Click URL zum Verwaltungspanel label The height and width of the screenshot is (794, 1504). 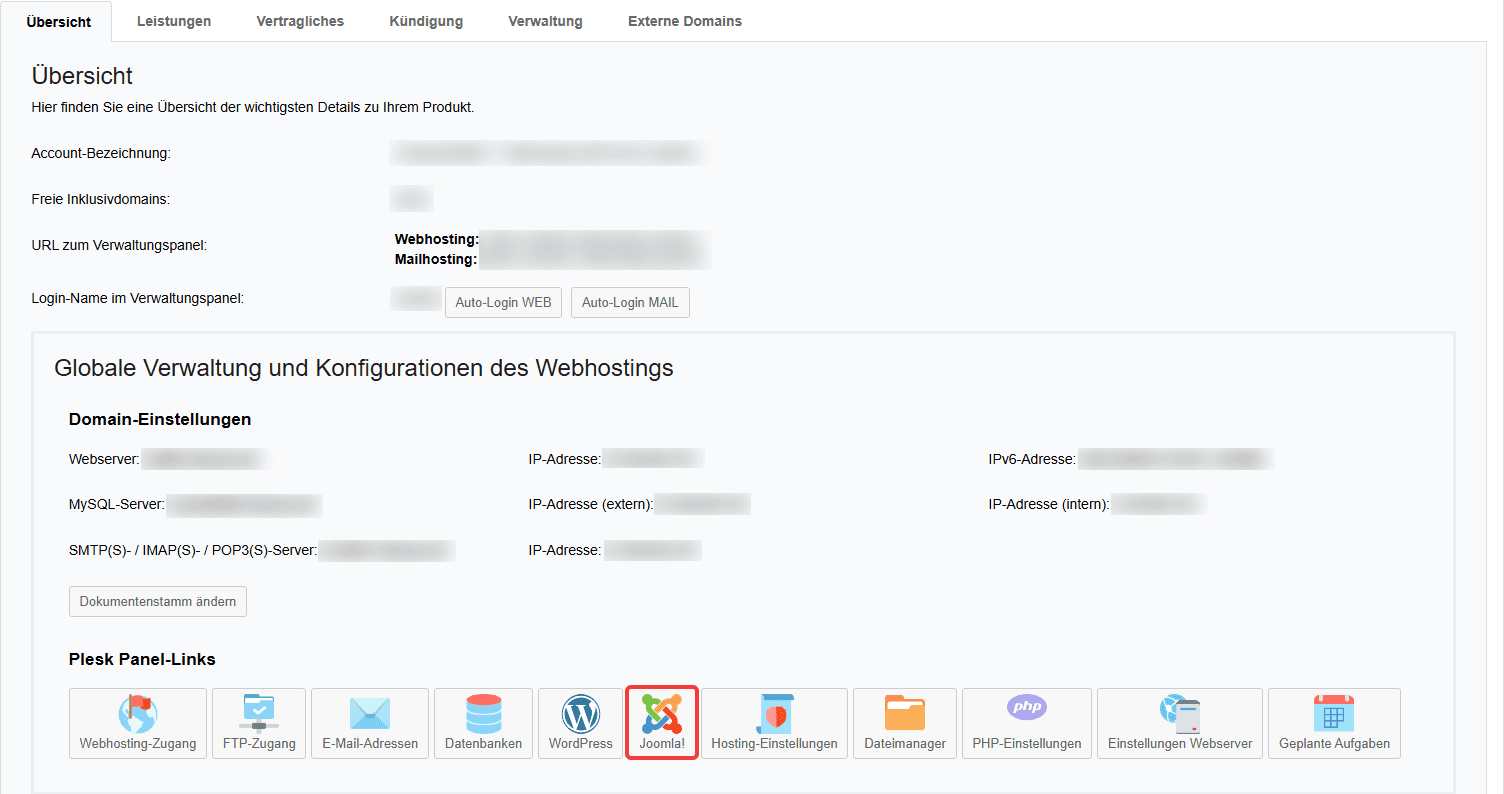120,245
